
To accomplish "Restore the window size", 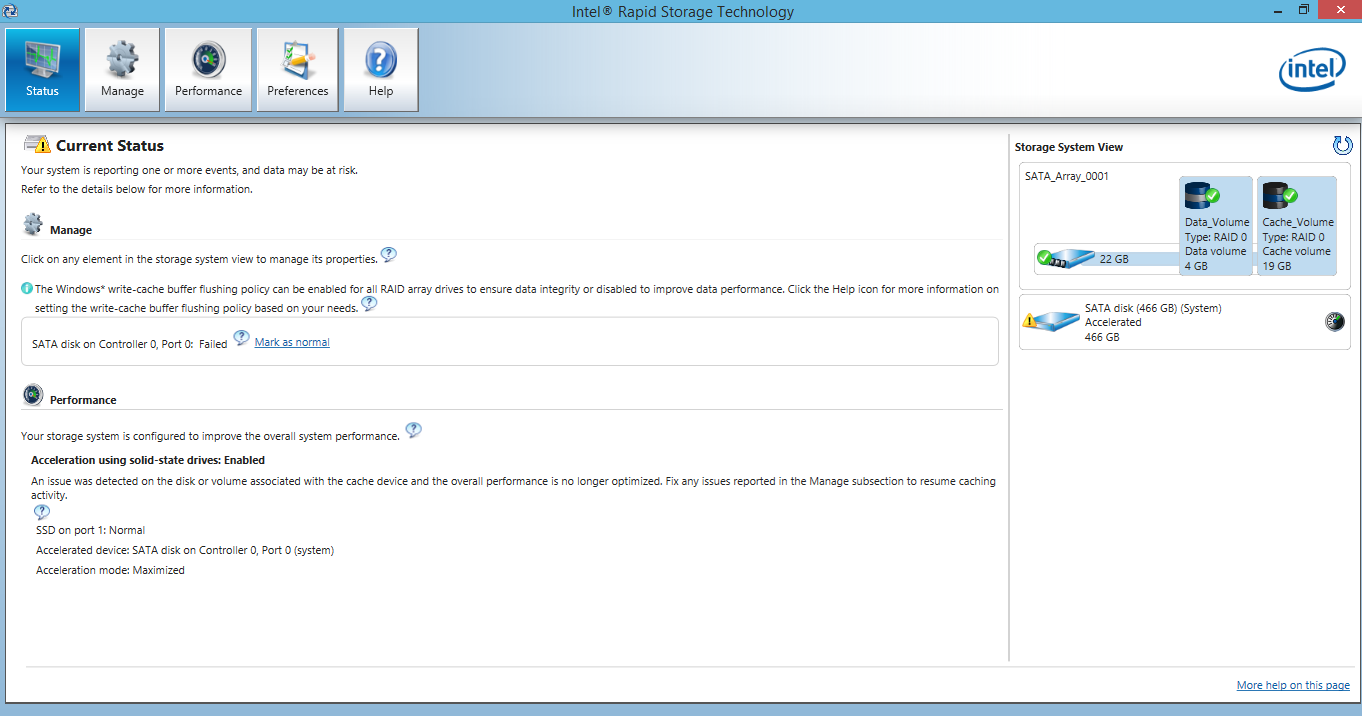I will coord(1304,10).
